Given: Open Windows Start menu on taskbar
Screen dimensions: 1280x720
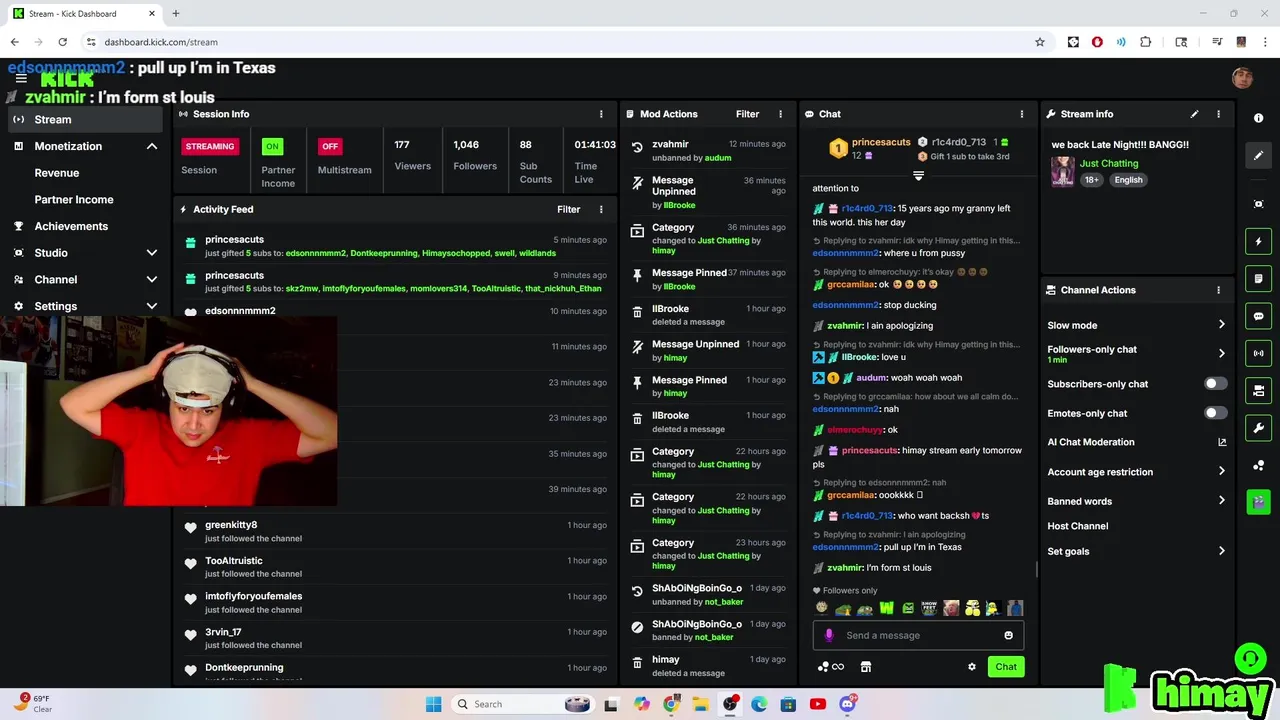Looking at the screenshot, I should [433, 704].
